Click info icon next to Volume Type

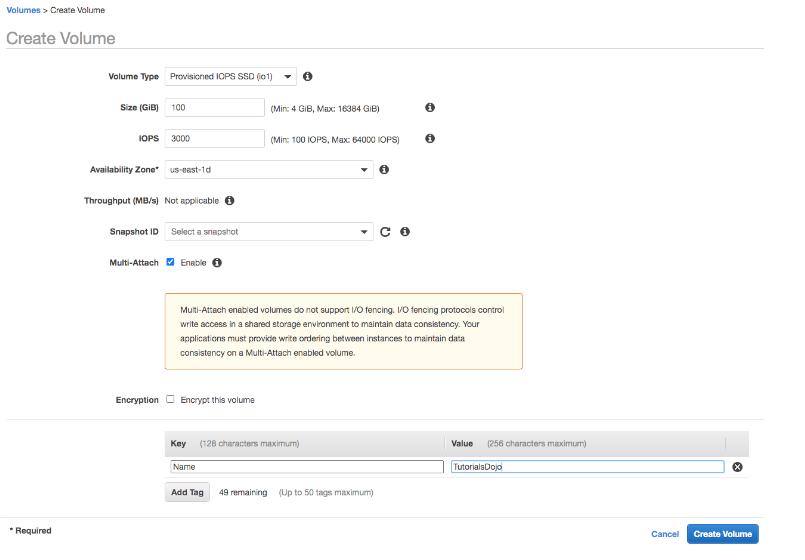pyautogui.click(x=308, y=77)
